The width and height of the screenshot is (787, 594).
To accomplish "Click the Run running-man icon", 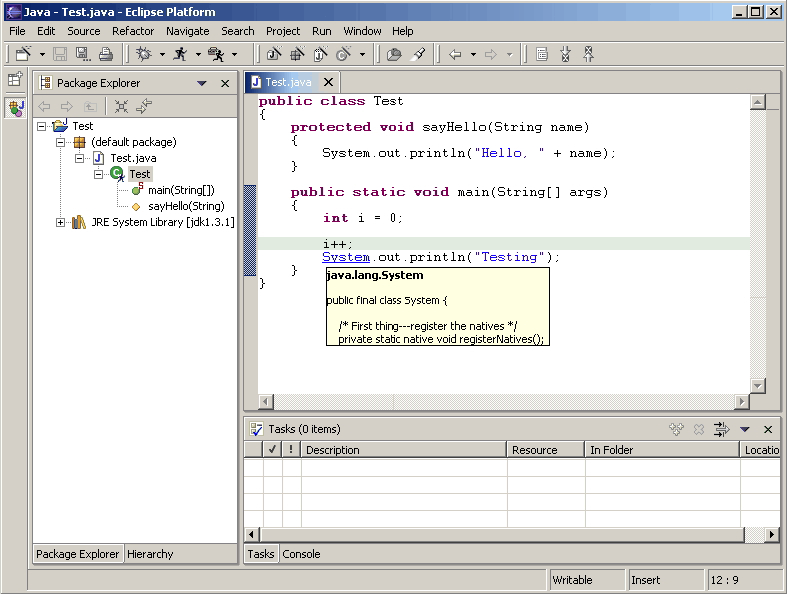I will 180,54.
